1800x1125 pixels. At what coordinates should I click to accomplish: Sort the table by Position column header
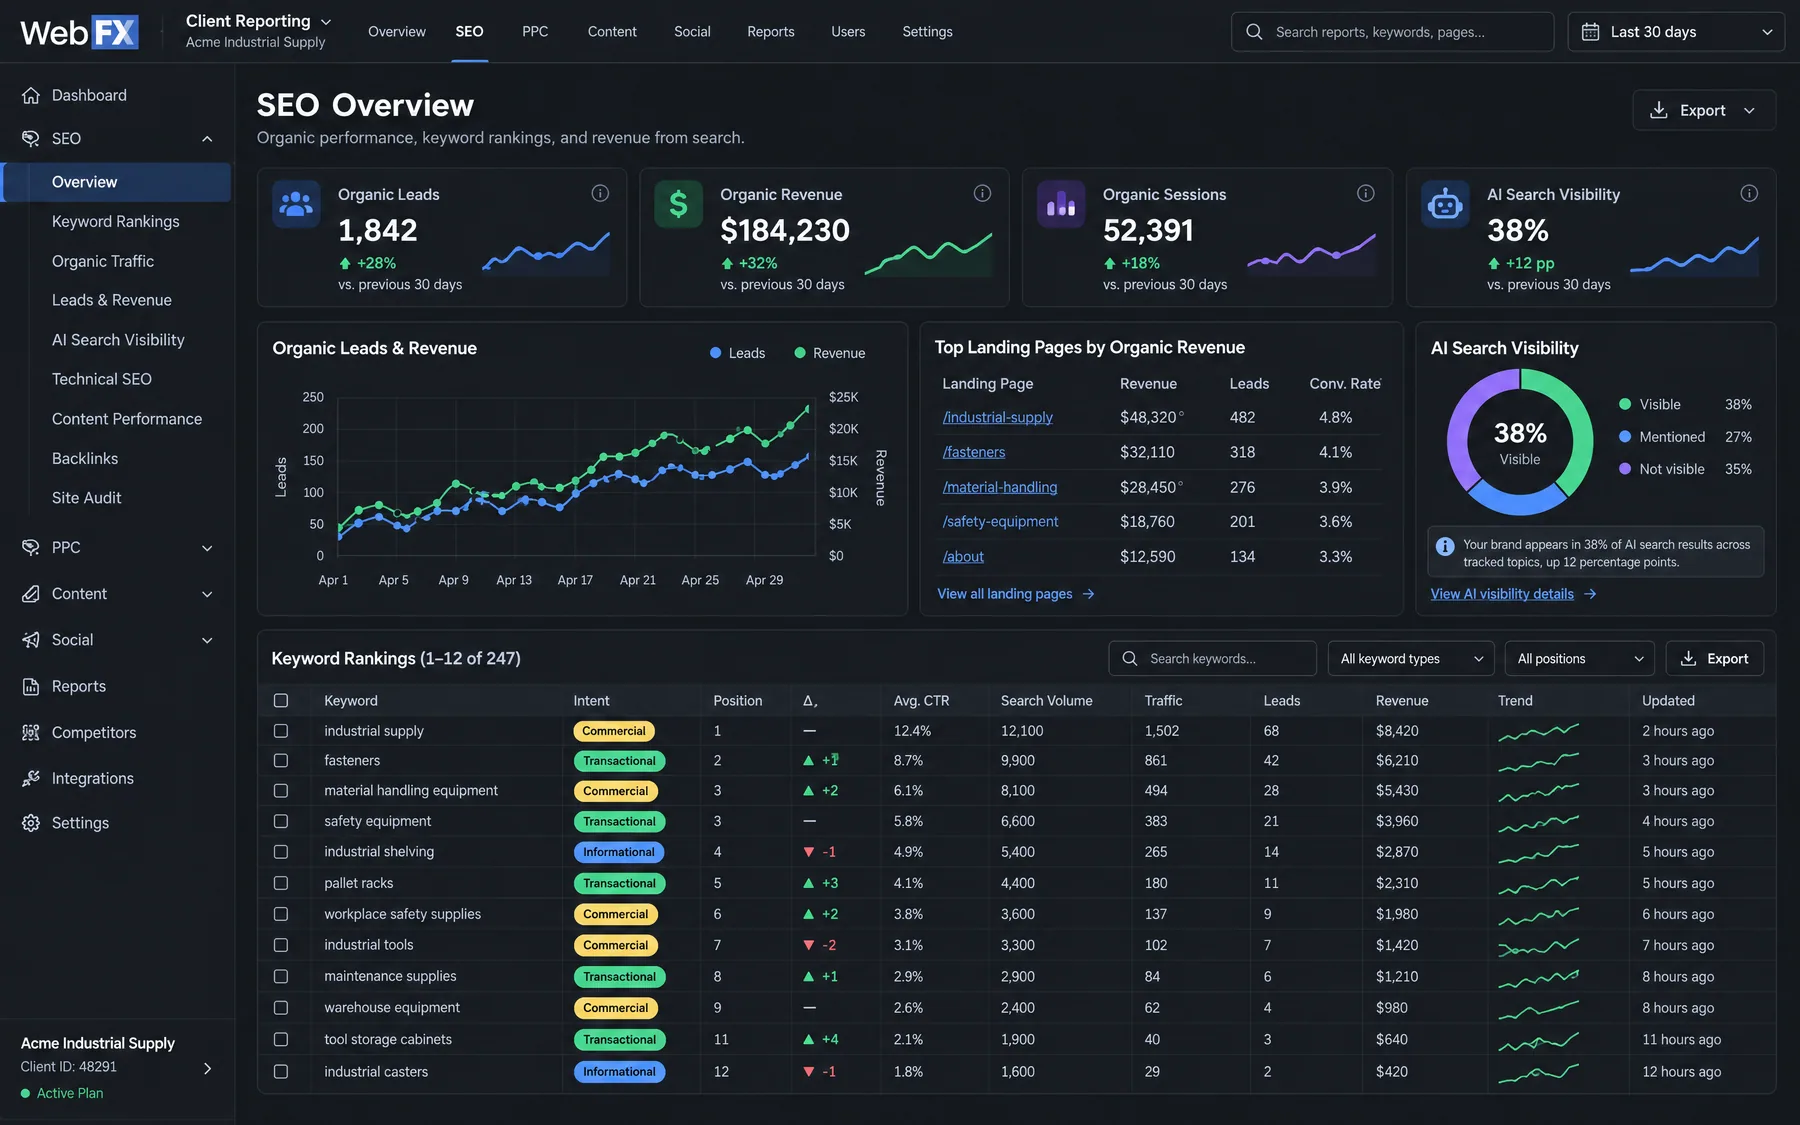click(738, 701)
